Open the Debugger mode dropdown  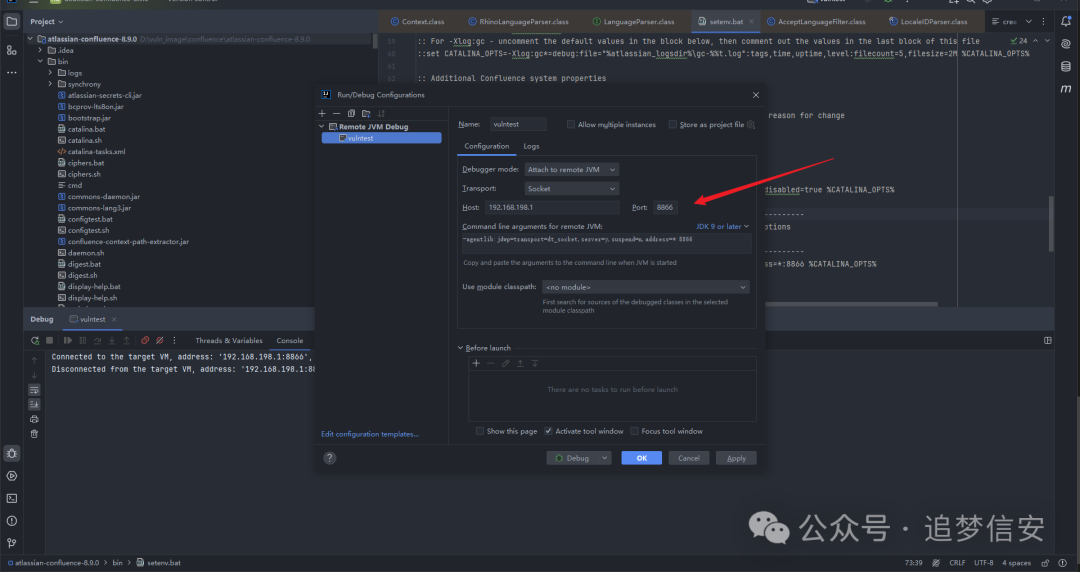[572, 170]
